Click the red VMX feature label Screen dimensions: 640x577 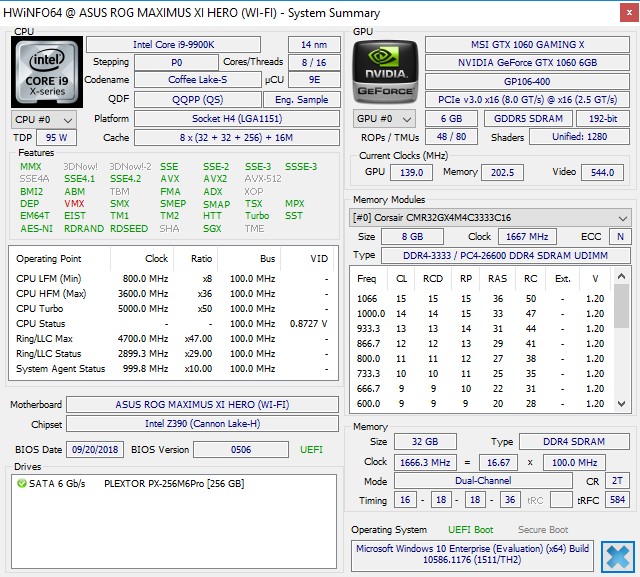74,204
